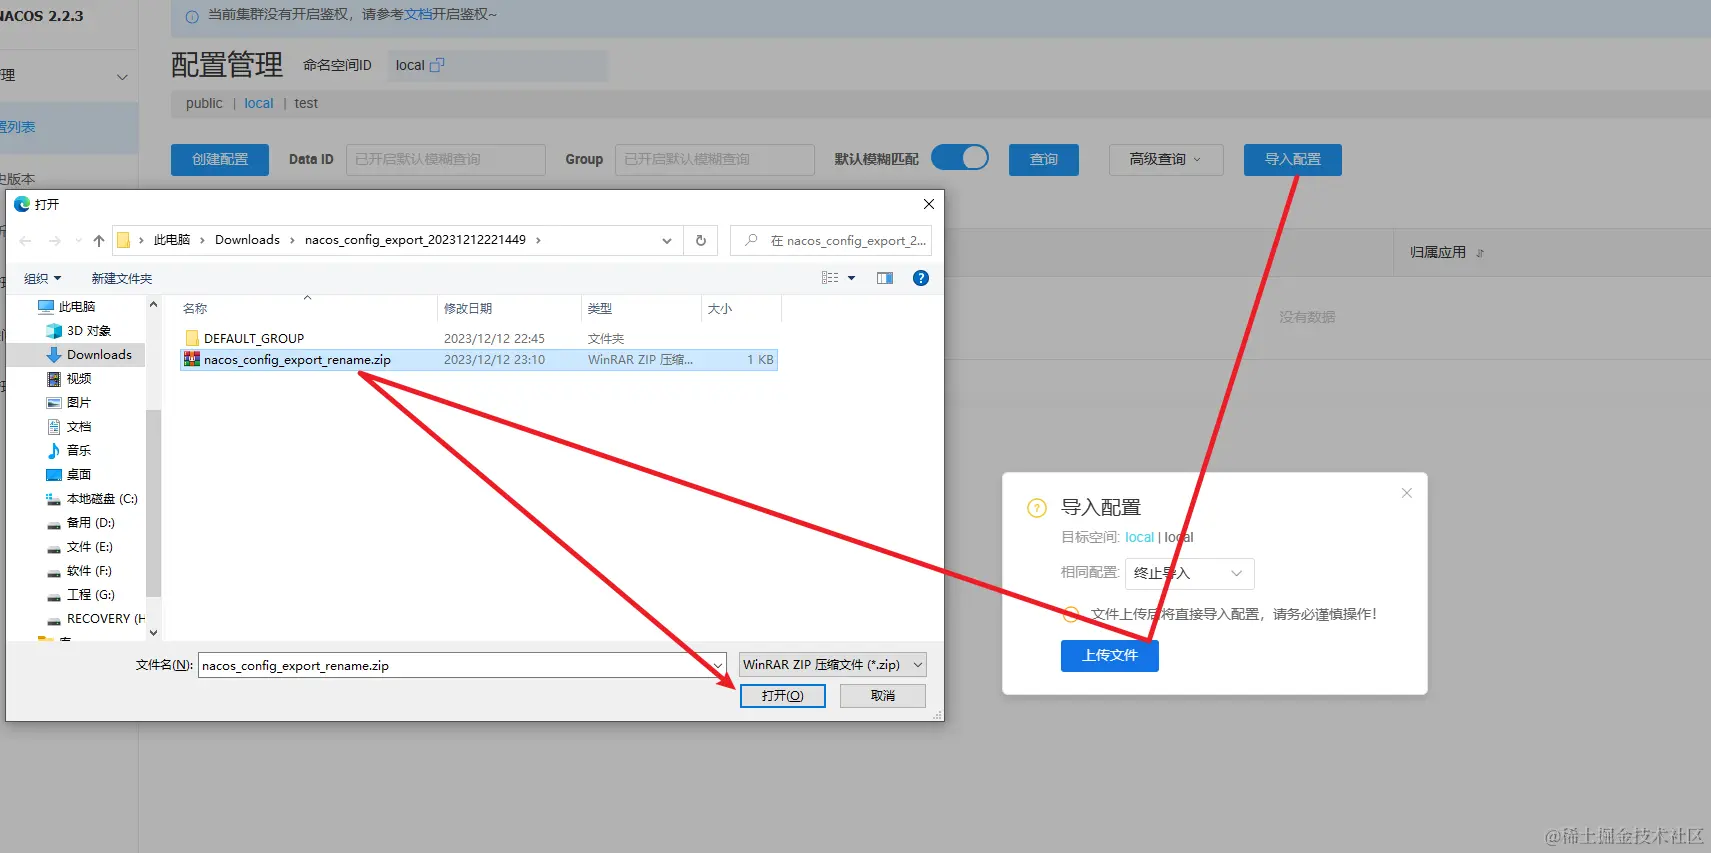The width and height of the screenshot is (1711, 853).
Task: Switch to the test namespace tab
Action: point(306,103)
